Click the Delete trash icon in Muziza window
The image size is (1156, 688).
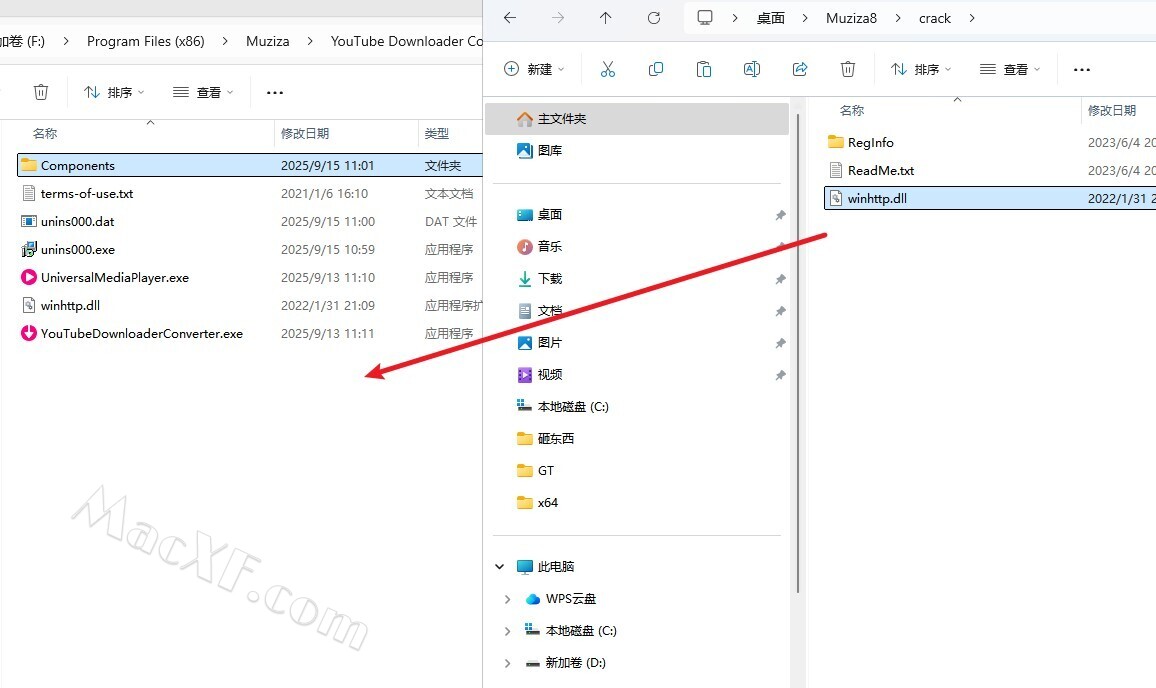click(41, 92)
